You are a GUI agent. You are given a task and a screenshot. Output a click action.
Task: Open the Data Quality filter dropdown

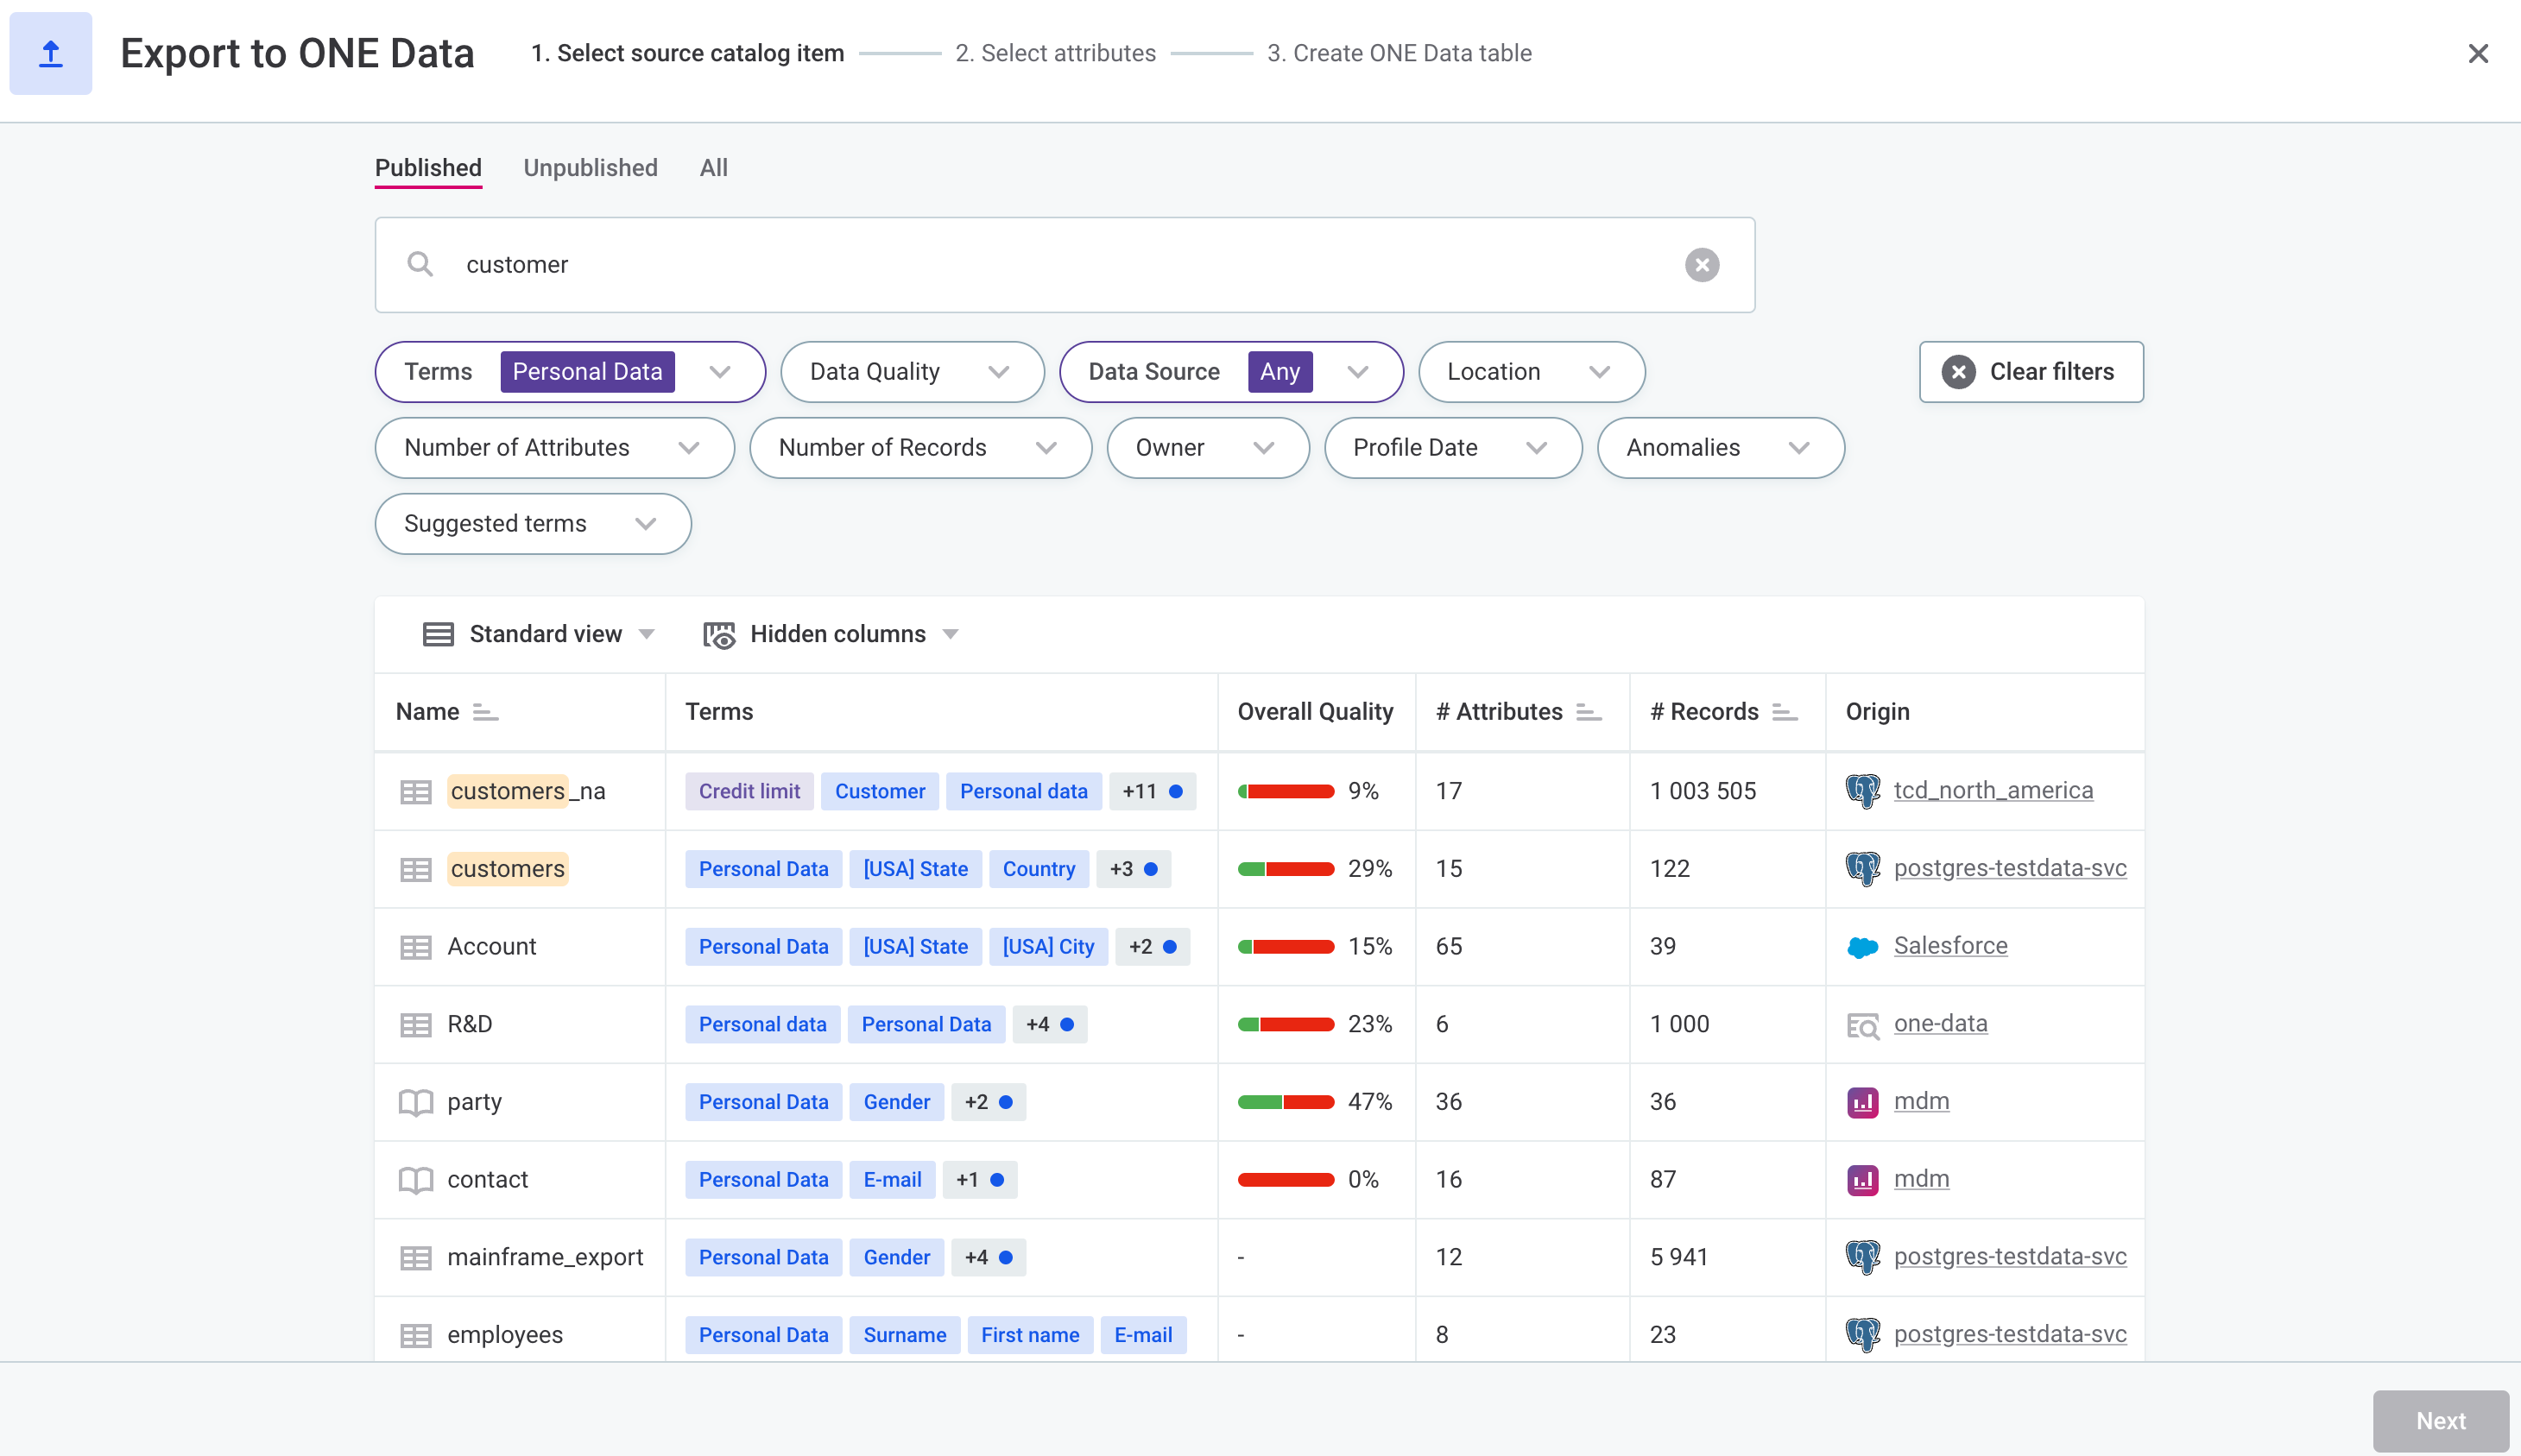coord(911,371)
